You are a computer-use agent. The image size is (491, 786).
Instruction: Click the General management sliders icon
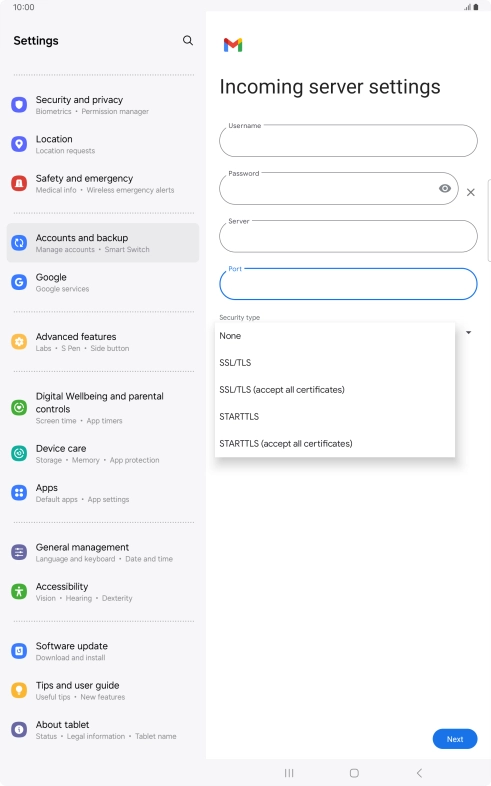click(19, 552)
